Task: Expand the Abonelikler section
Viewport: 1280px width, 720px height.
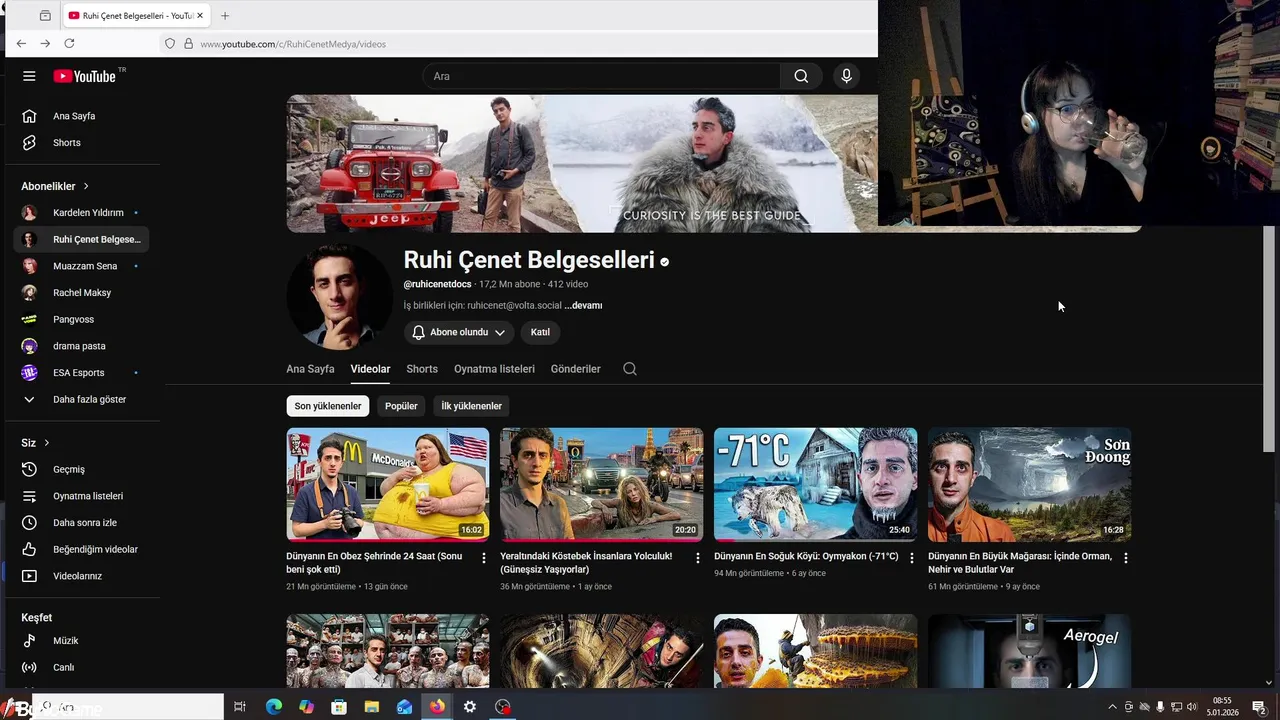Action: 55,186
